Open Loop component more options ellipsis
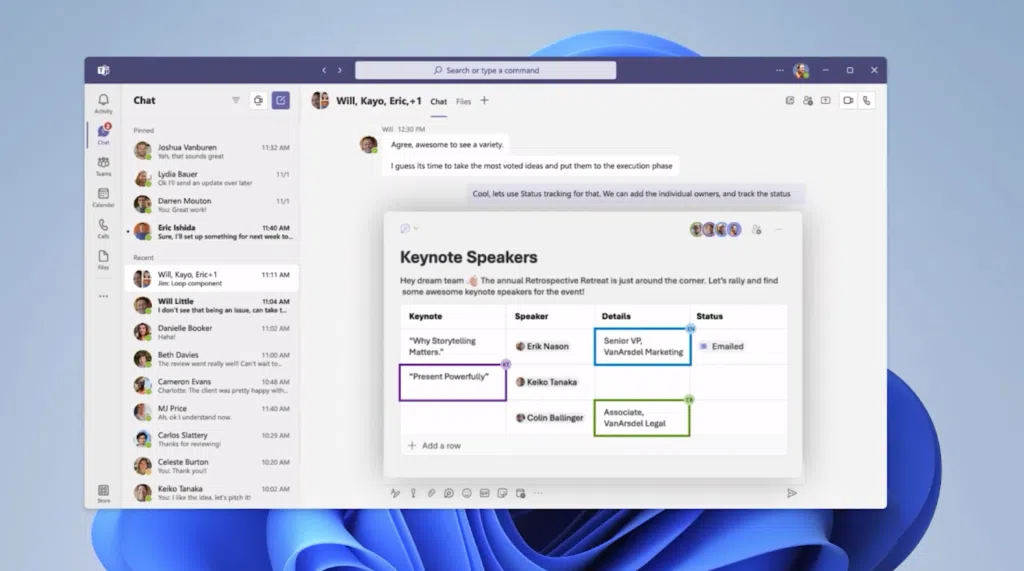 778,229
